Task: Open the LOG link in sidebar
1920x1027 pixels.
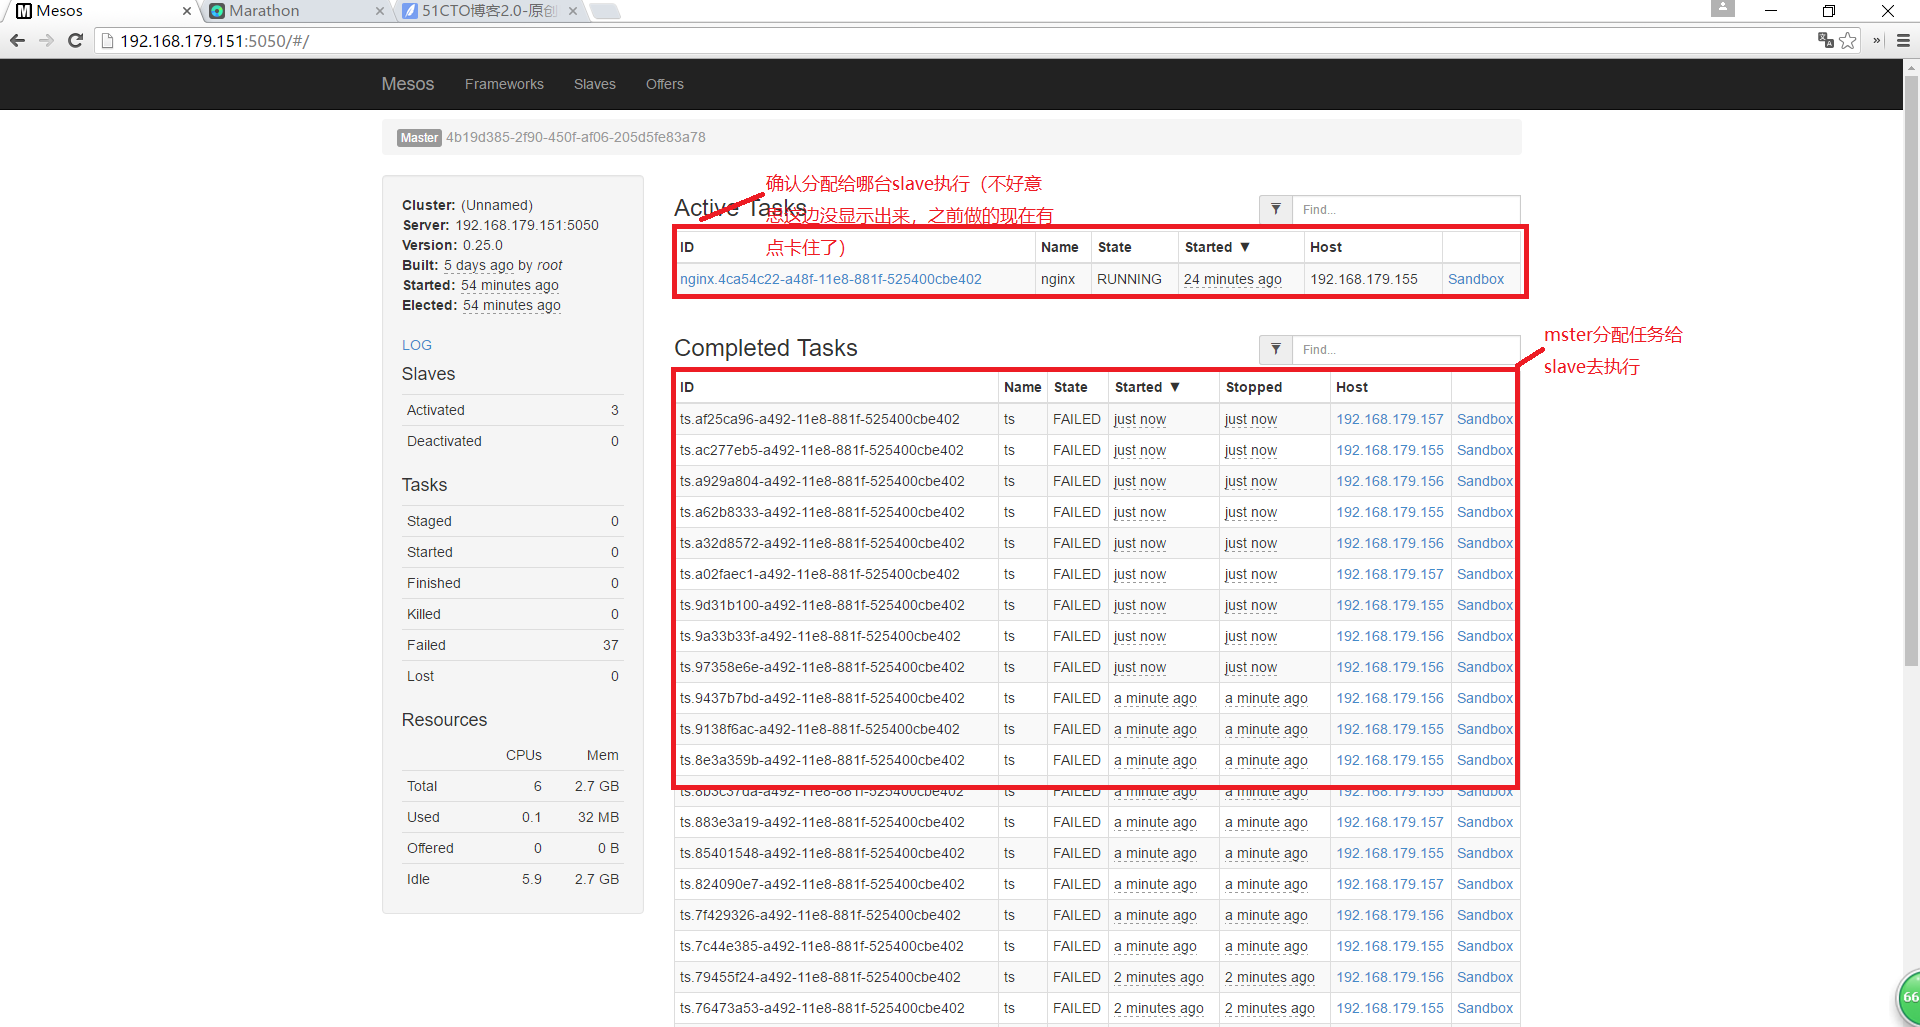Action: tap(417, 345)
